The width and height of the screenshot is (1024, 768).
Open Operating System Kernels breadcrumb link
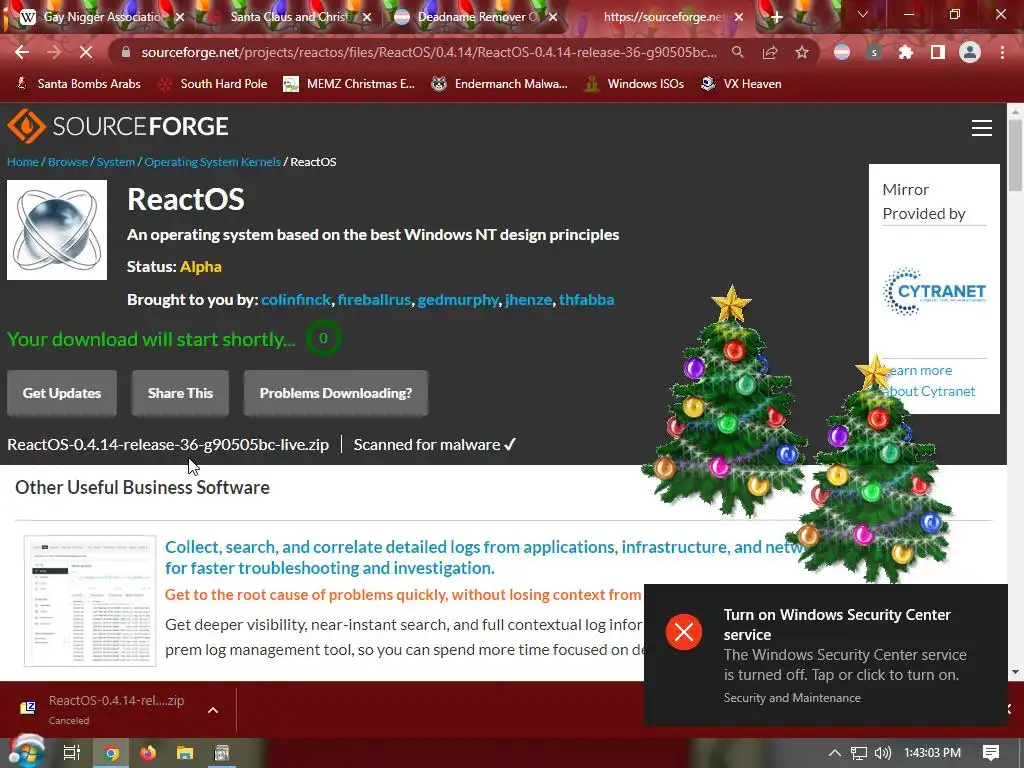point(212,162)
